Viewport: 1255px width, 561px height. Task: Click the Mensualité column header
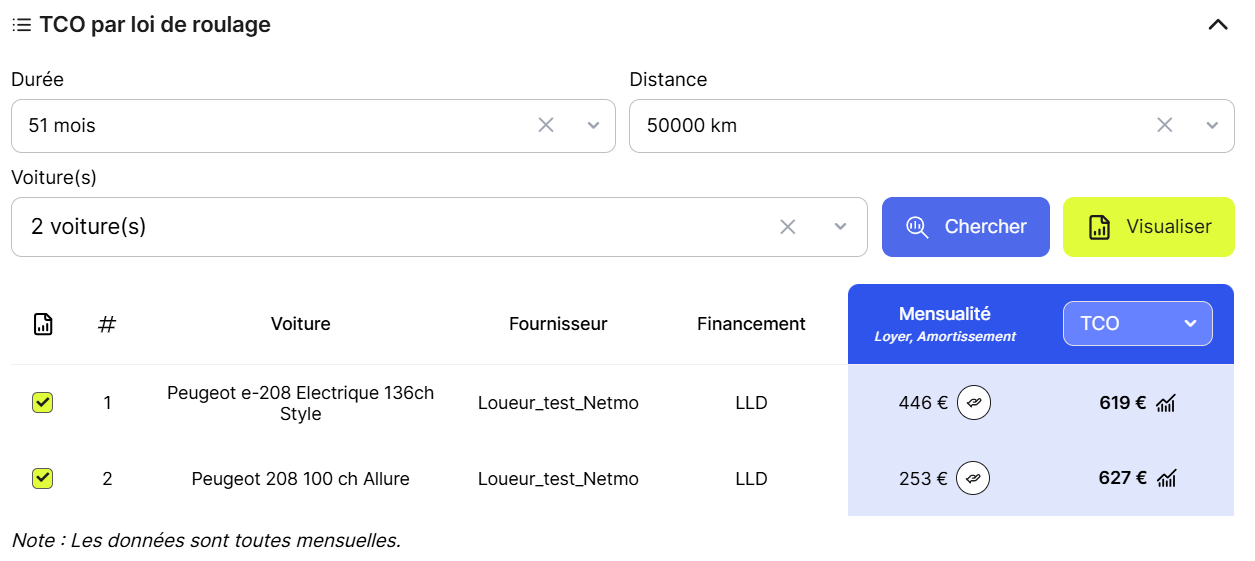(x=944, y=314)
